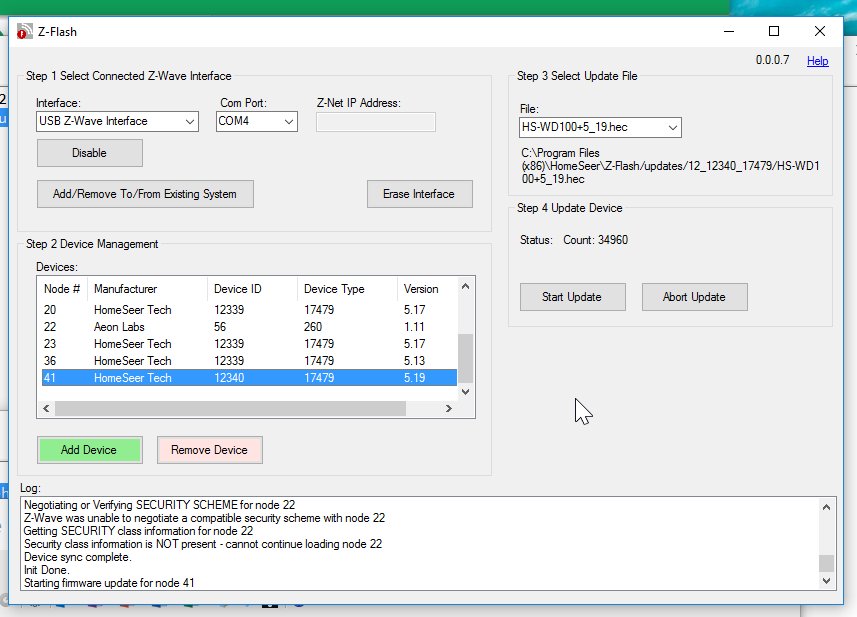The height and width of the screenshot is (617, 857).
Task: Click the Manufacturer column header
Action: [147, 289]
